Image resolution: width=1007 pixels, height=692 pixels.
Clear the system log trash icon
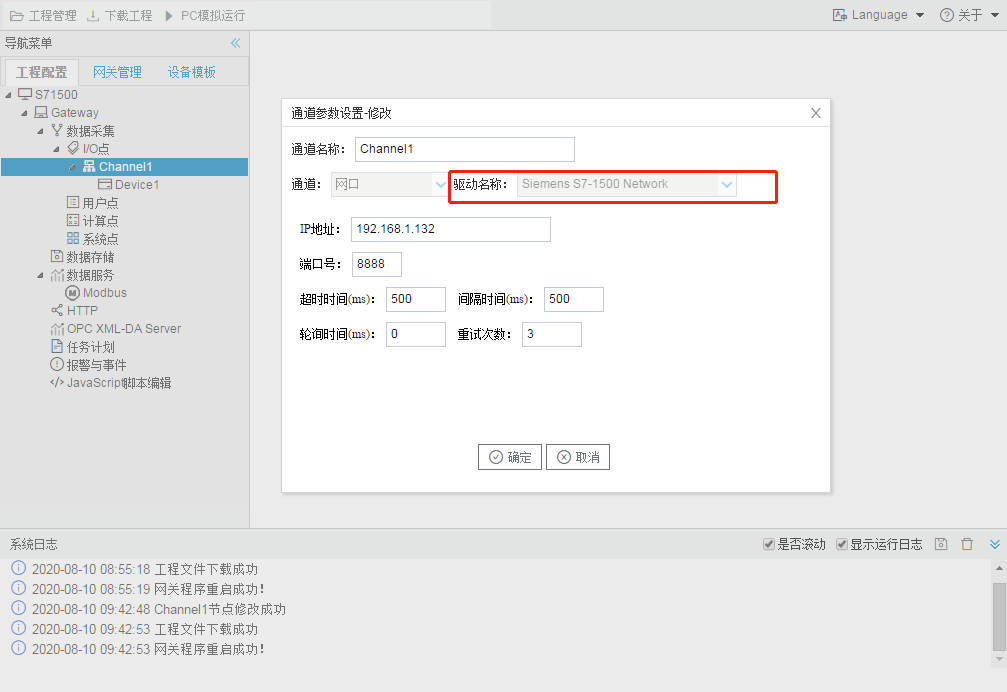pyautogui.click(x=967, y=544)
